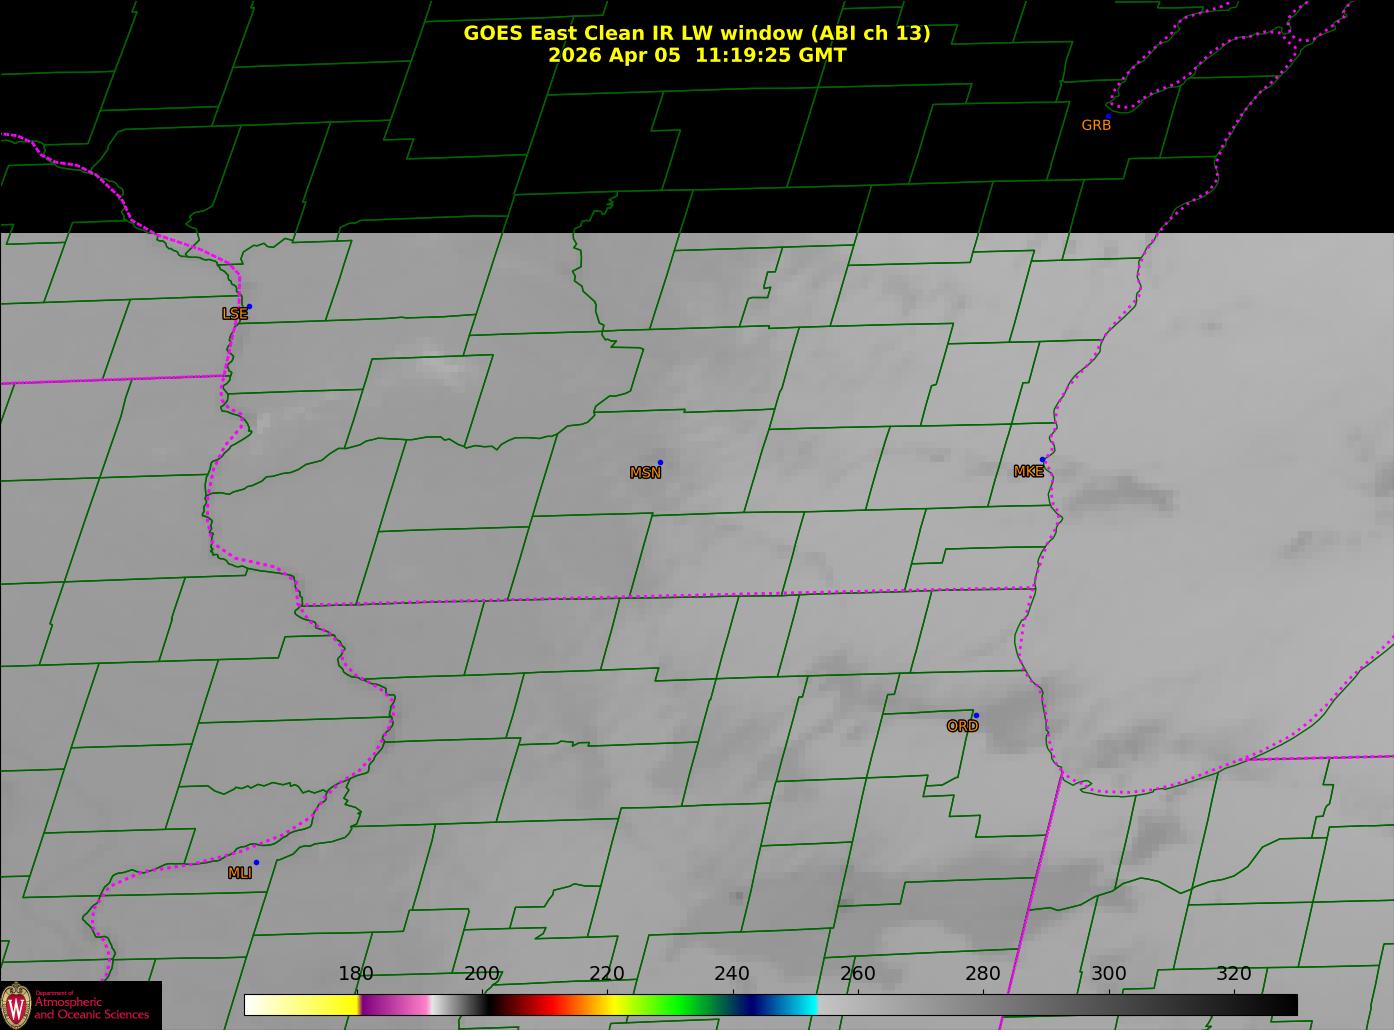Click the 300 label on the temperature scale
The width and height of the screenshot is (1394, 1030).
pyautogui.click(x=1108, y=974)
